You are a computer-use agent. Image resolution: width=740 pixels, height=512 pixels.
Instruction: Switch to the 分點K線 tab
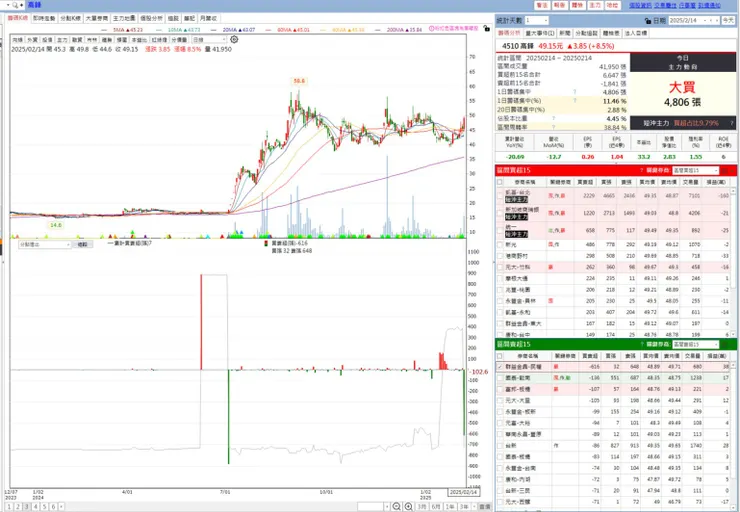pyautogui.click(x=70, y=18)
